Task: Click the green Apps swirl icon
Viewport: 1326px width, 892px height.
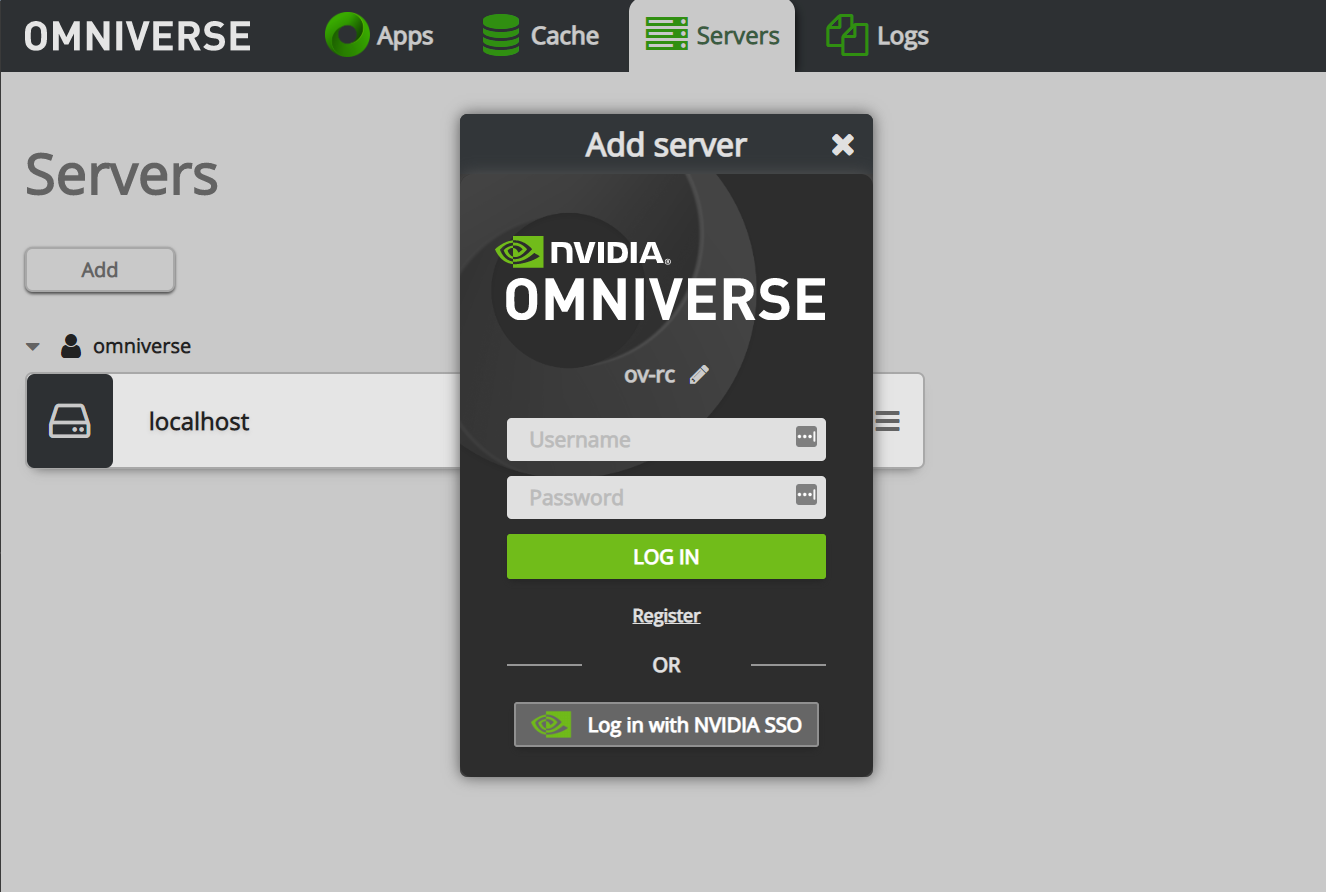Action: (347, 35)
